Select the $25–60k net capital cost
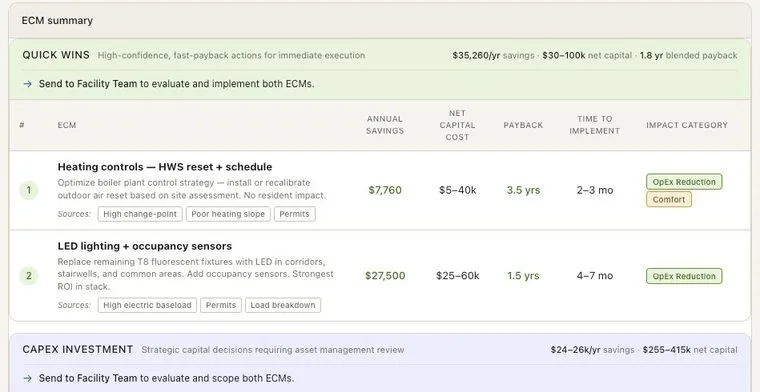 458,276
